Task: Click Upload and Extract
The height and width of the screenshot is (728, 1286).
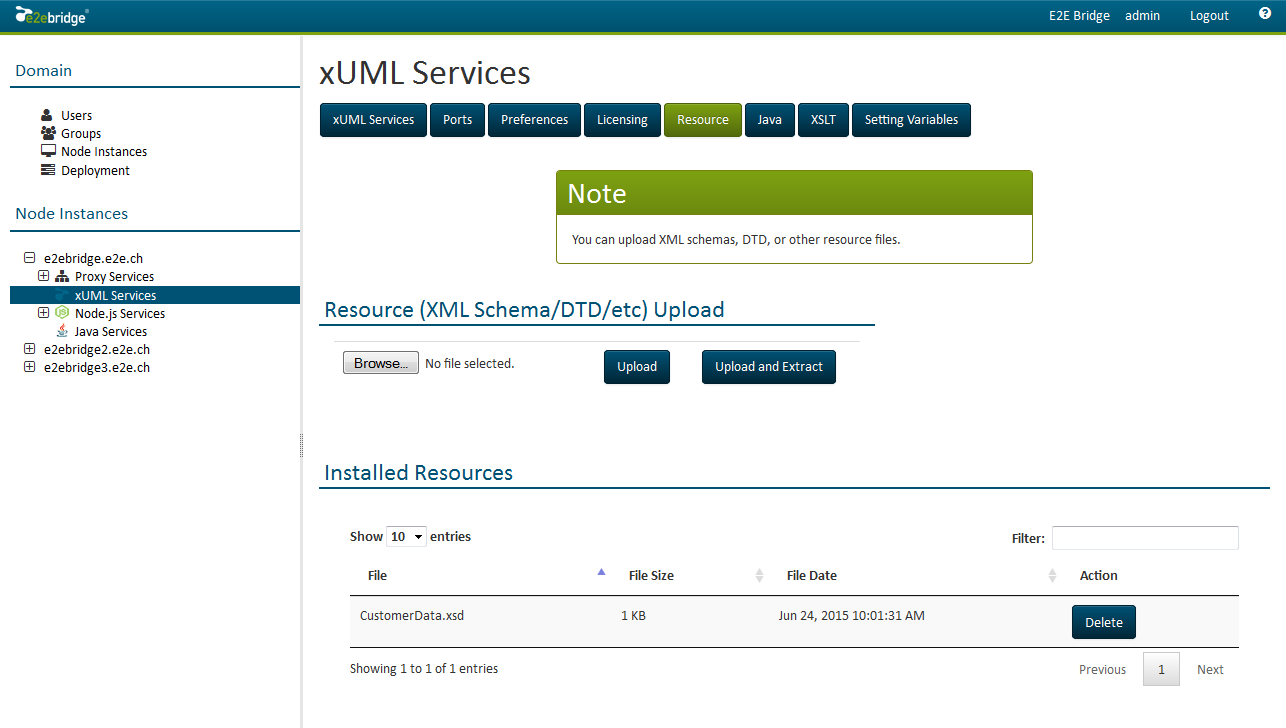Action: point(768,366)
